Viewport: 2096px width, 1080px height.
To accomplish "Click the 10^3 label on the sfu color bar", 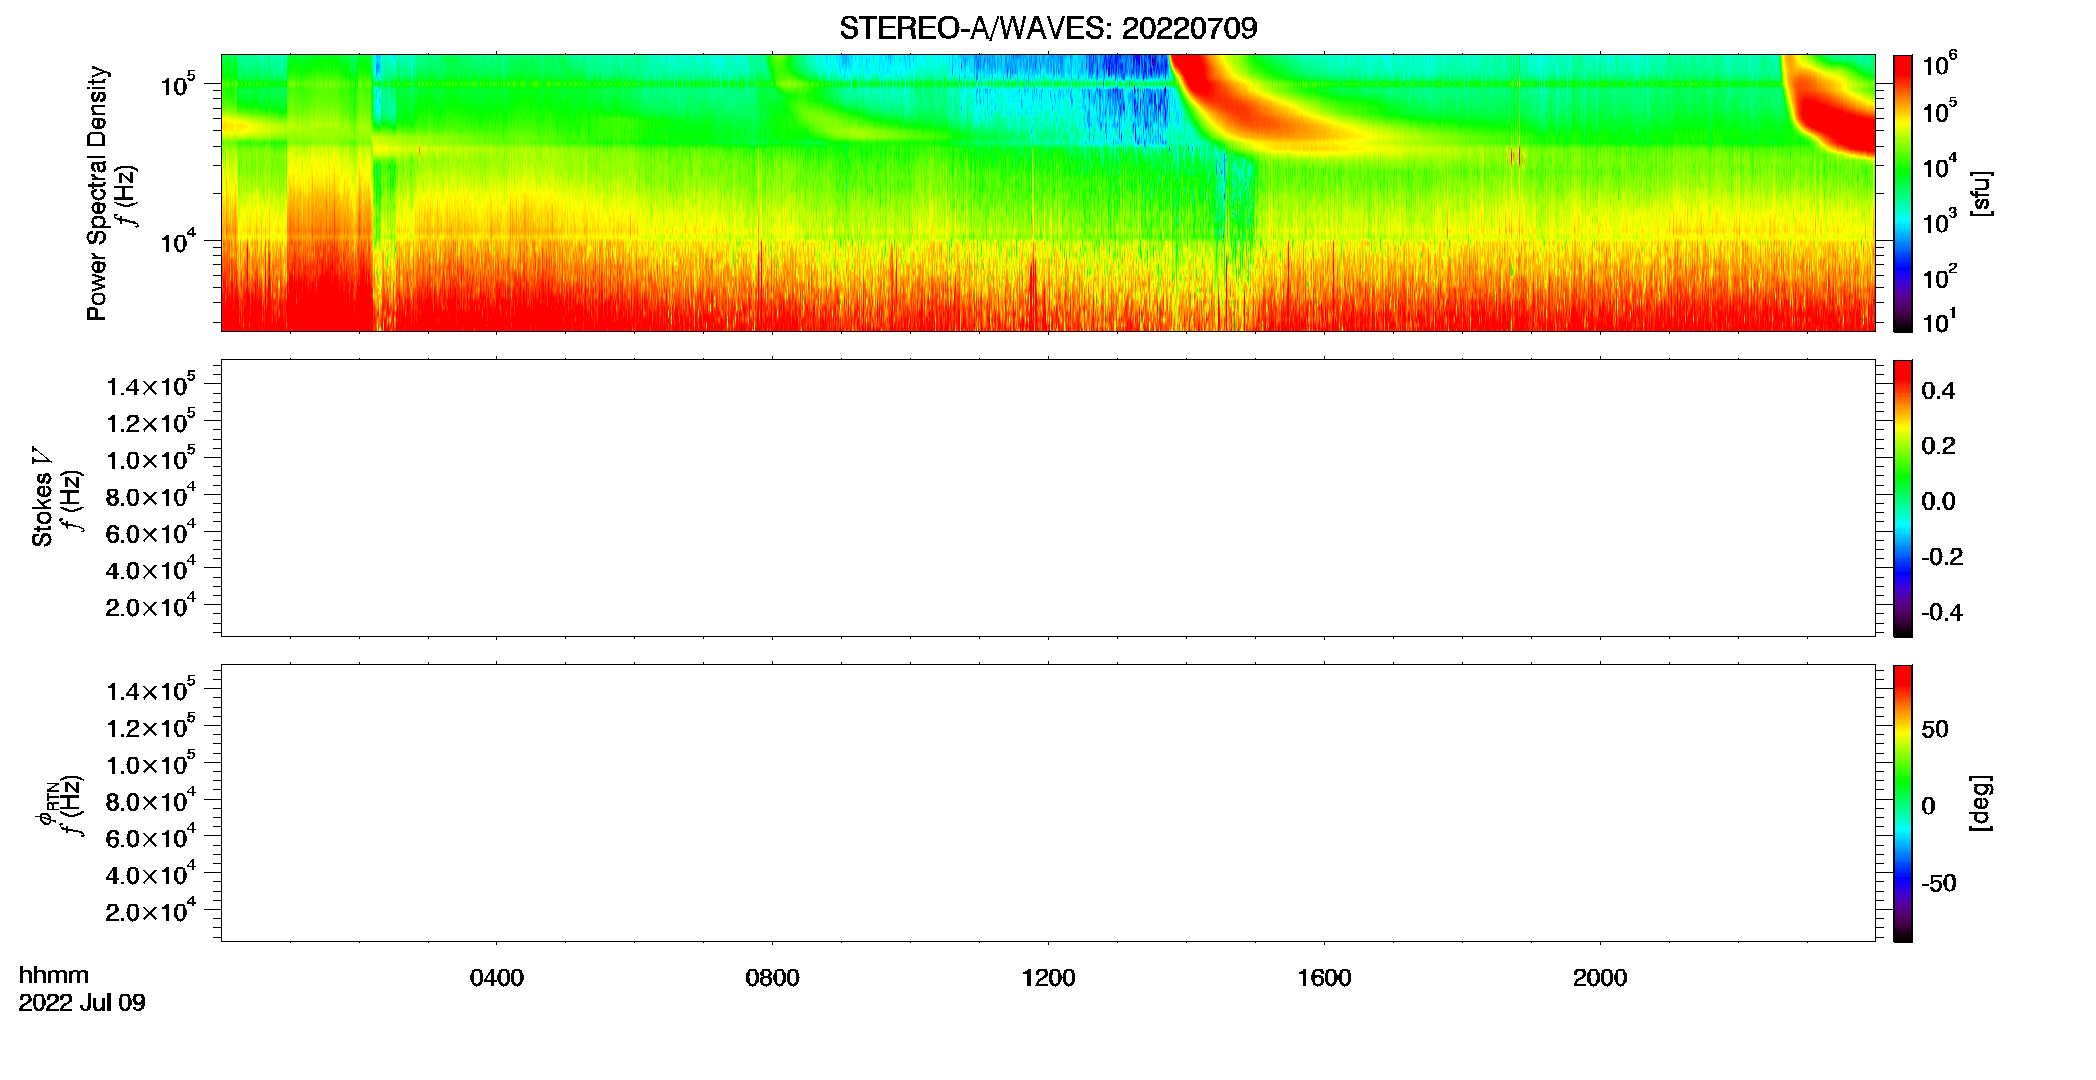I will click(1939, 221).
